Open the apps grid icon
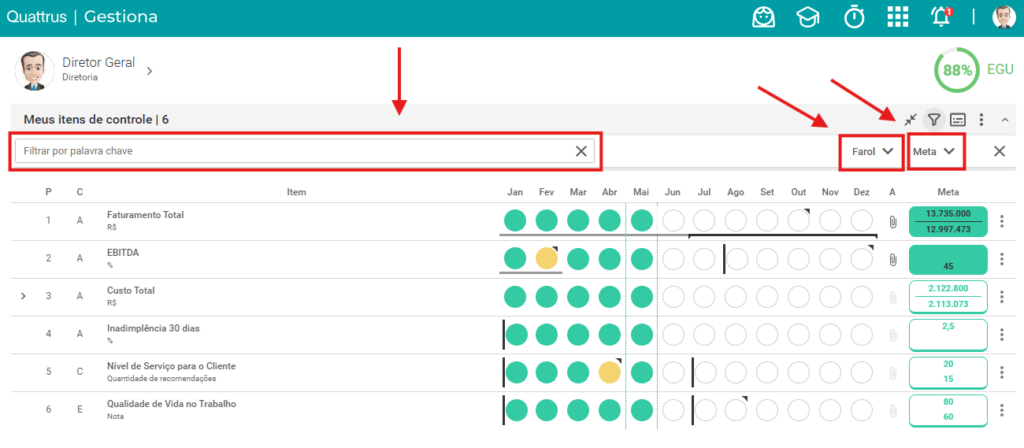This screenshot has width=1024, height=448. tap(898, 16)
